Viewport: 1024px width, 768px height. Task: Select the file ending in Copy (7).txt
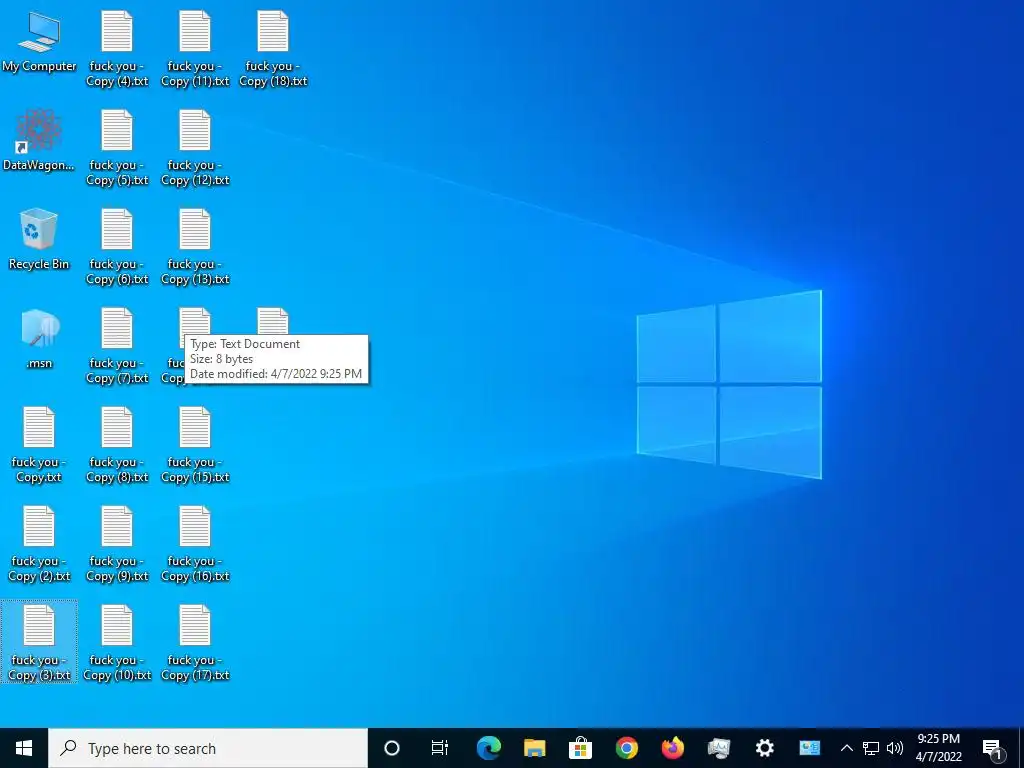click(118, 347)
